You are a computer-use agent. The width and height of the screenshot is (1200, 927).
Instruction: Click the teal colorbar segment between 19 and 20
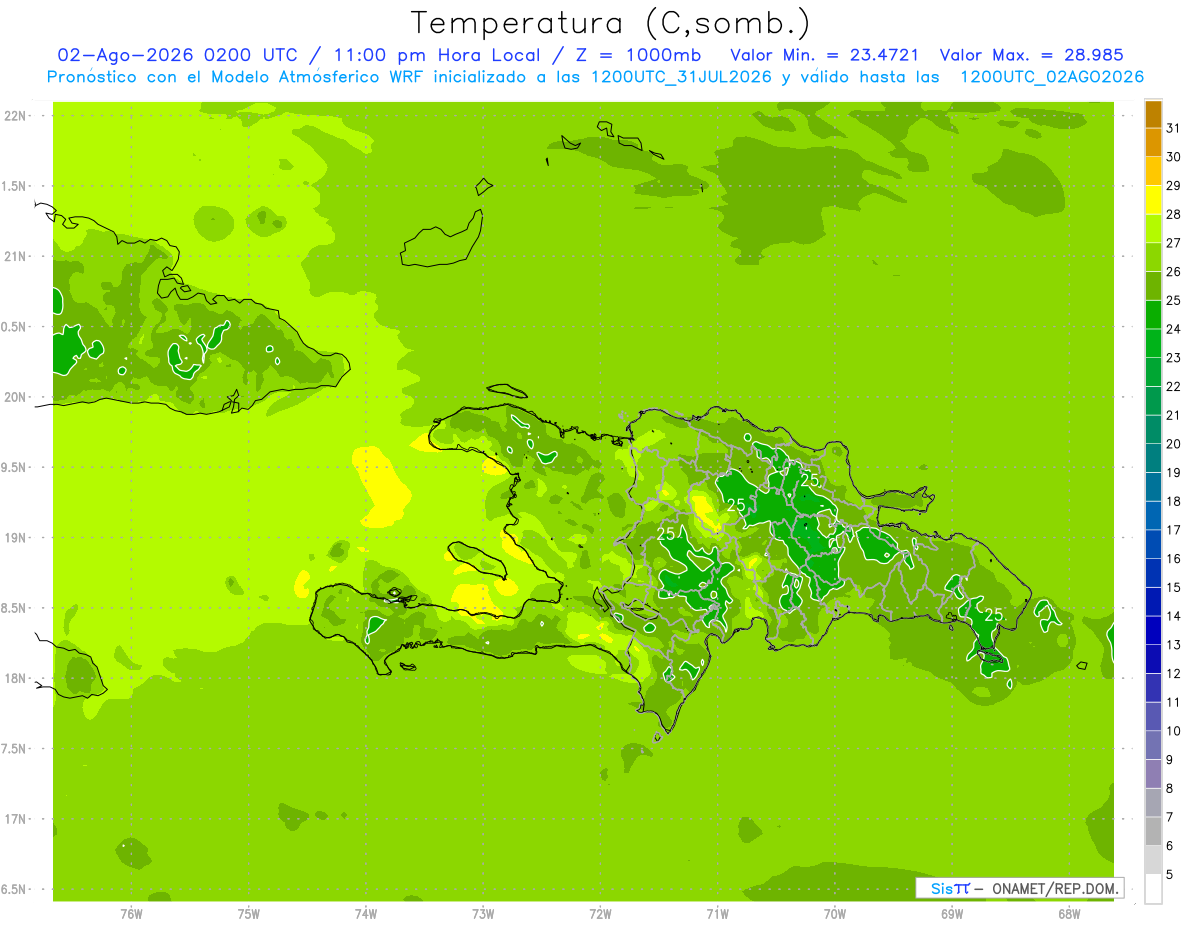click(x=1153, y=458)
